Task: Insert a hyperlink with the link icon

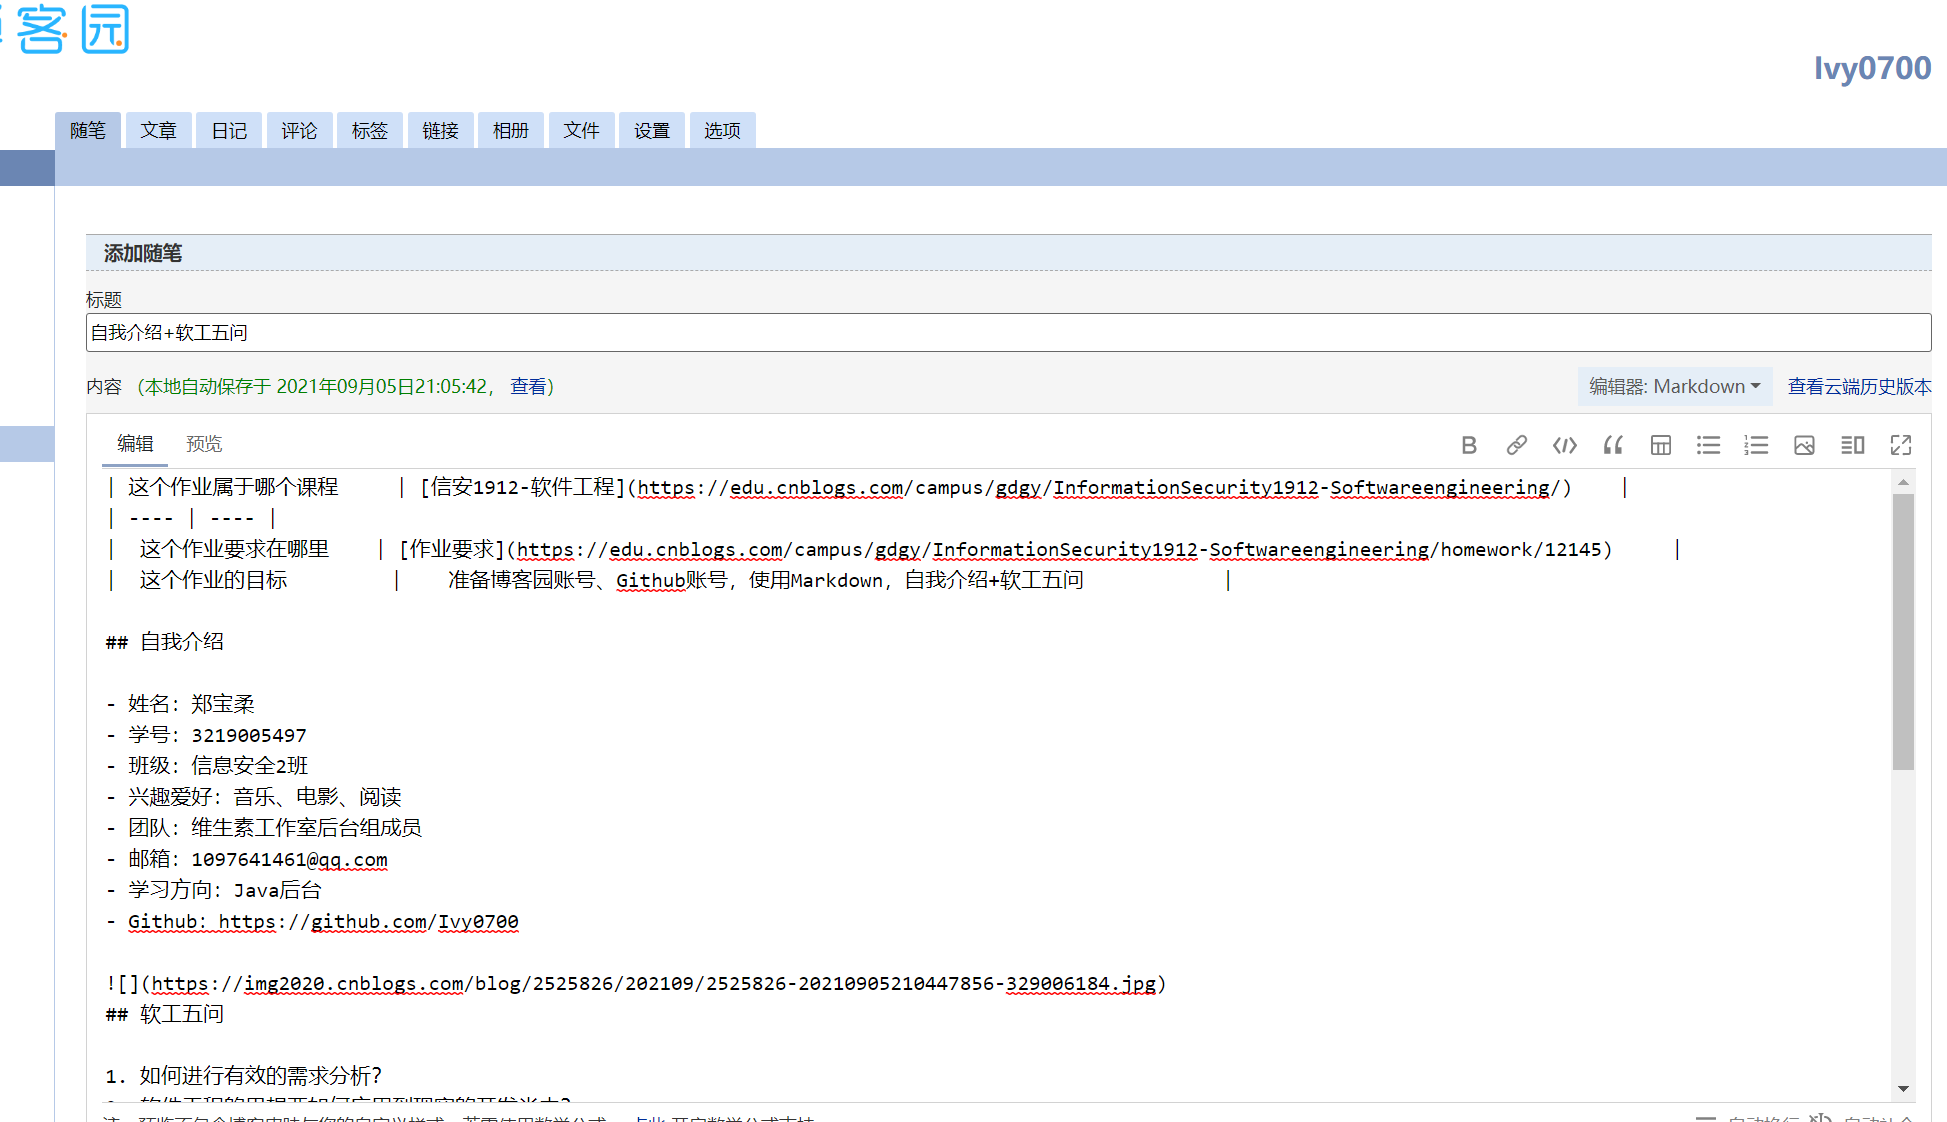Action: pos(1516,446)
